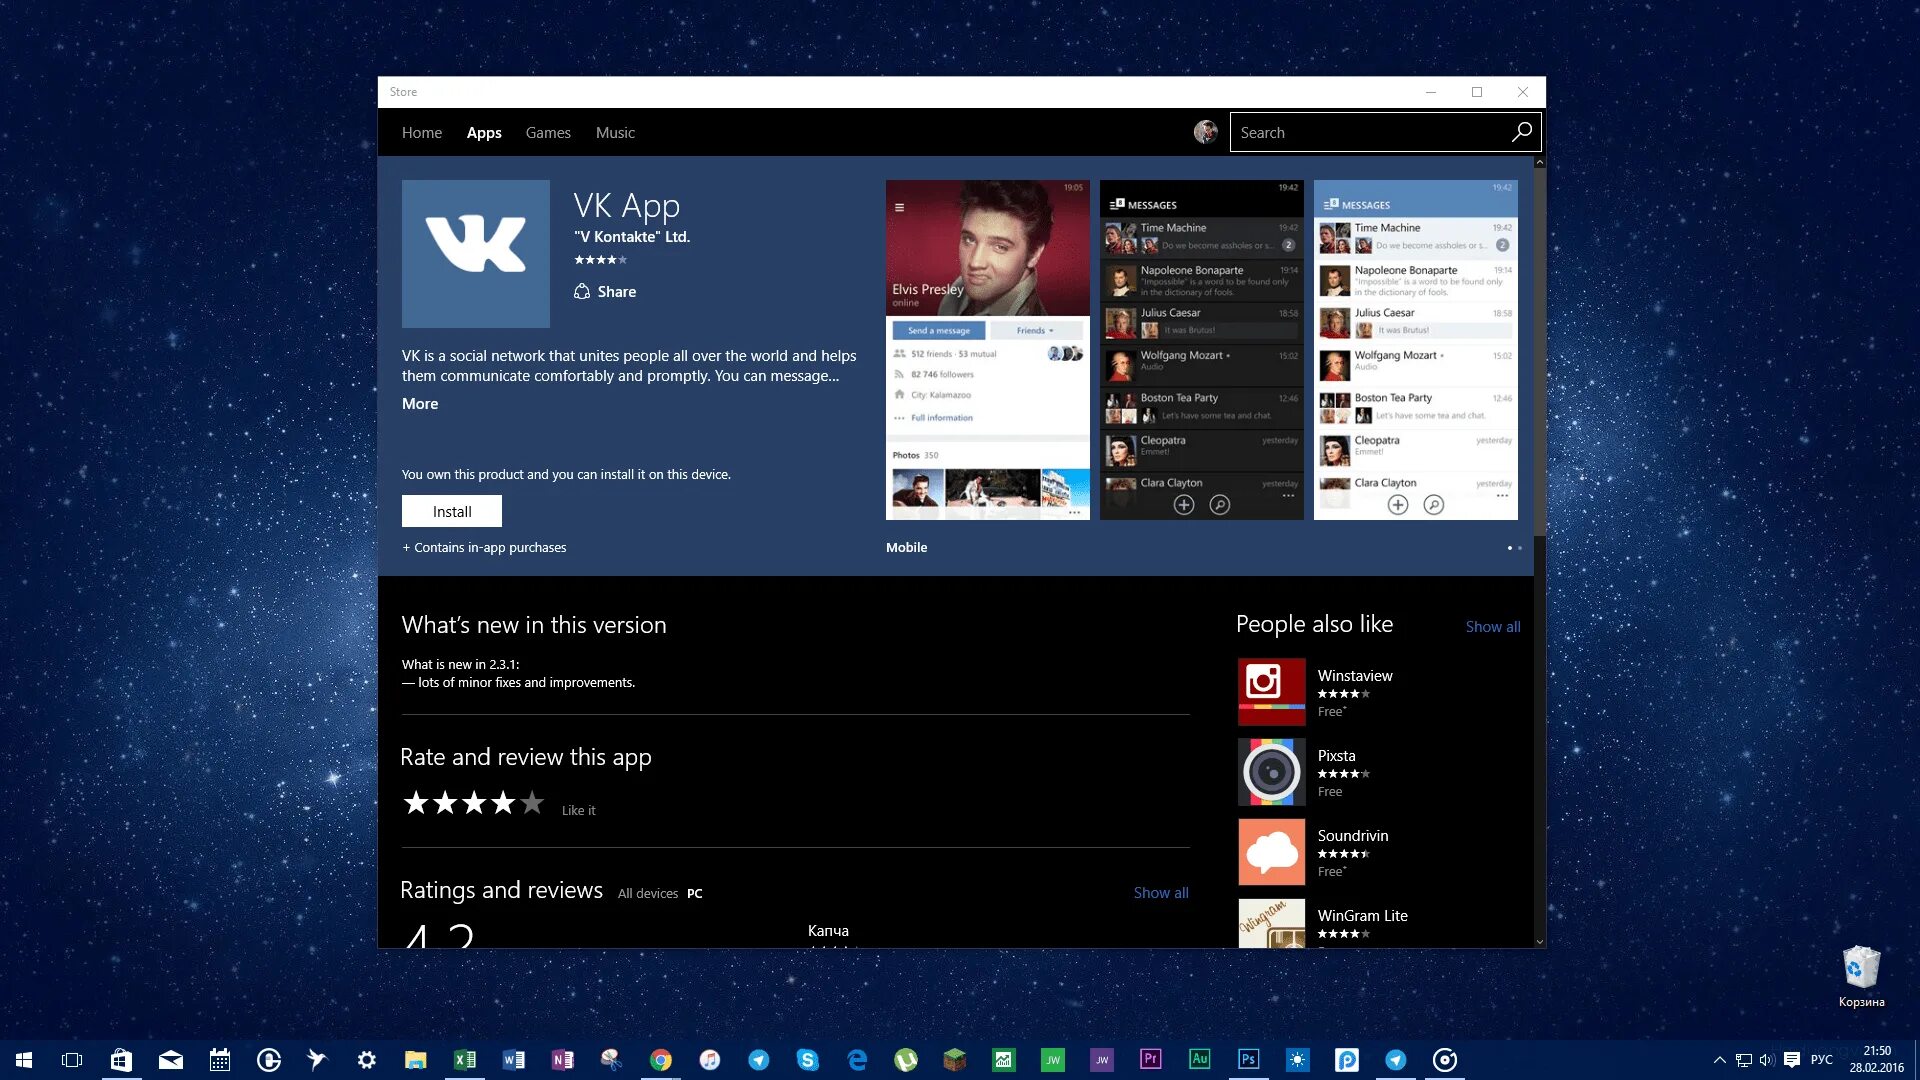This screenshot has height=1080, width=1920.
Task: Launch Photoshop from the taskbar
Action: click(1249, 1060)
